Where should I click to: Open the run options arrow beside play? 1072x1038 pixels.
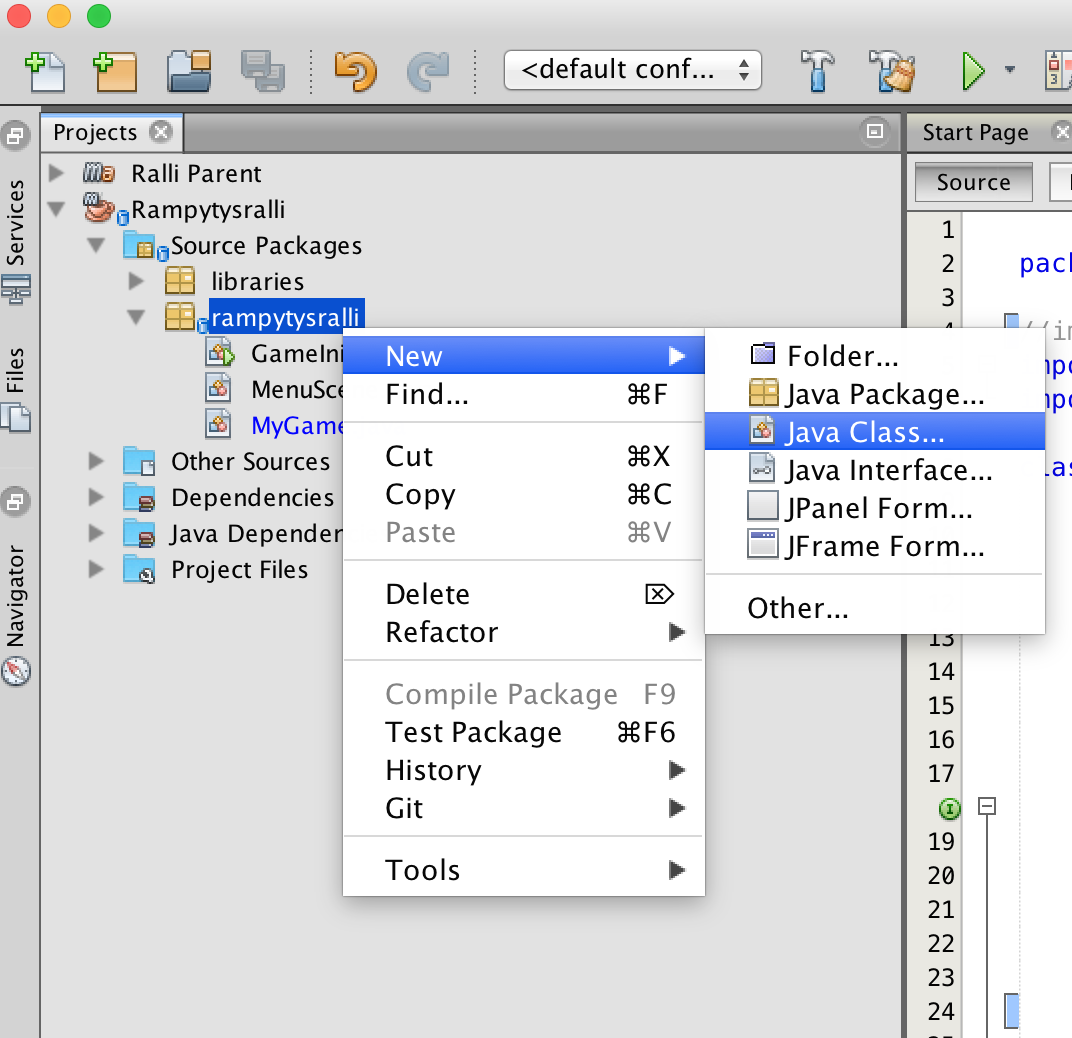coord(1010,70)
